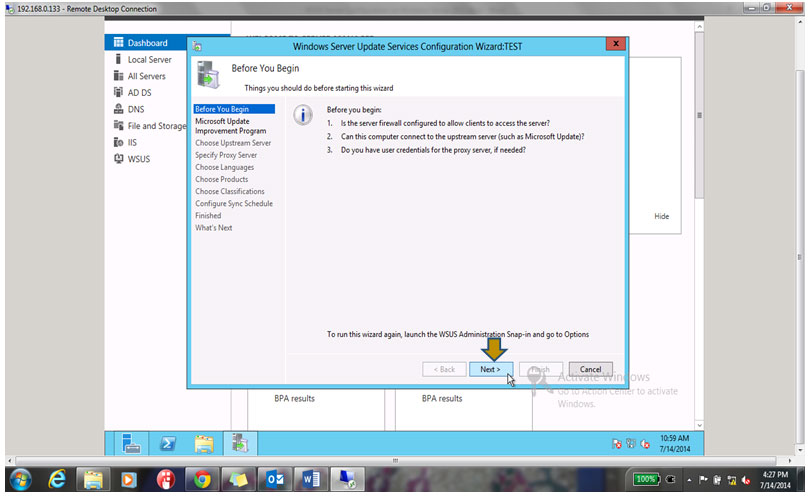The height and width of the screenshot is (501, 809).
Task: Show hidden local tray icons arrow
Action: click(x=689, y=480)
